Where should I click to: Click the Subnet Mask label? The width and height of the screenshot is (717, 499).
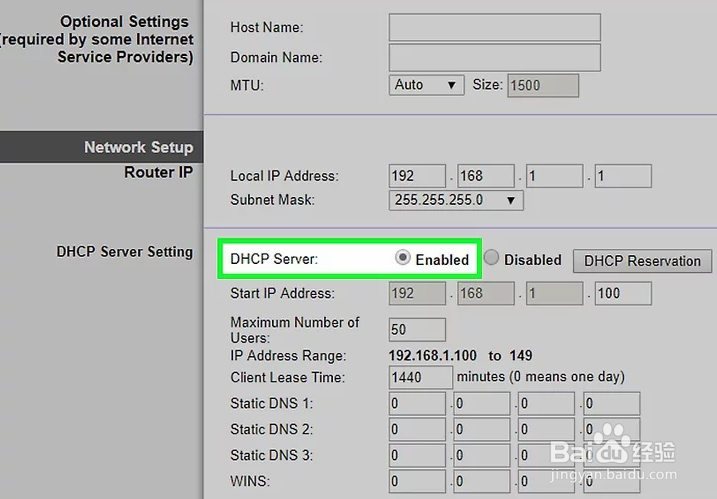coord(273,200)
